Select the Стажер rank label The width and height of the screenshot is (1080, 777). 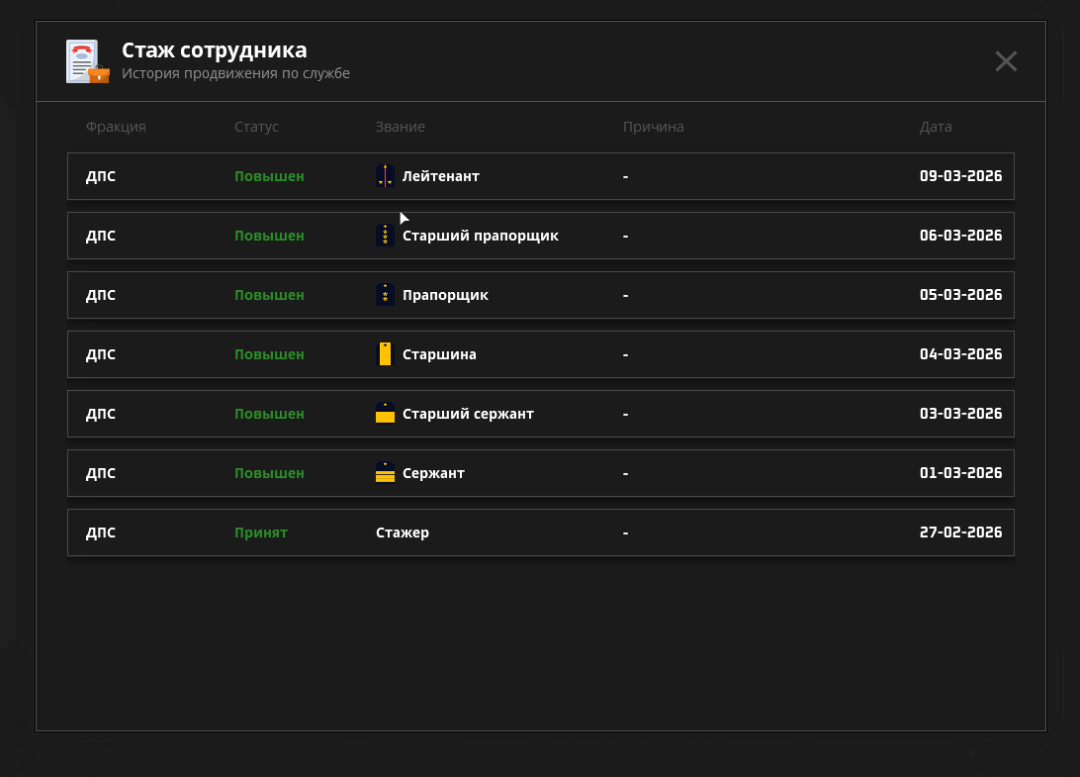(402, 533)
